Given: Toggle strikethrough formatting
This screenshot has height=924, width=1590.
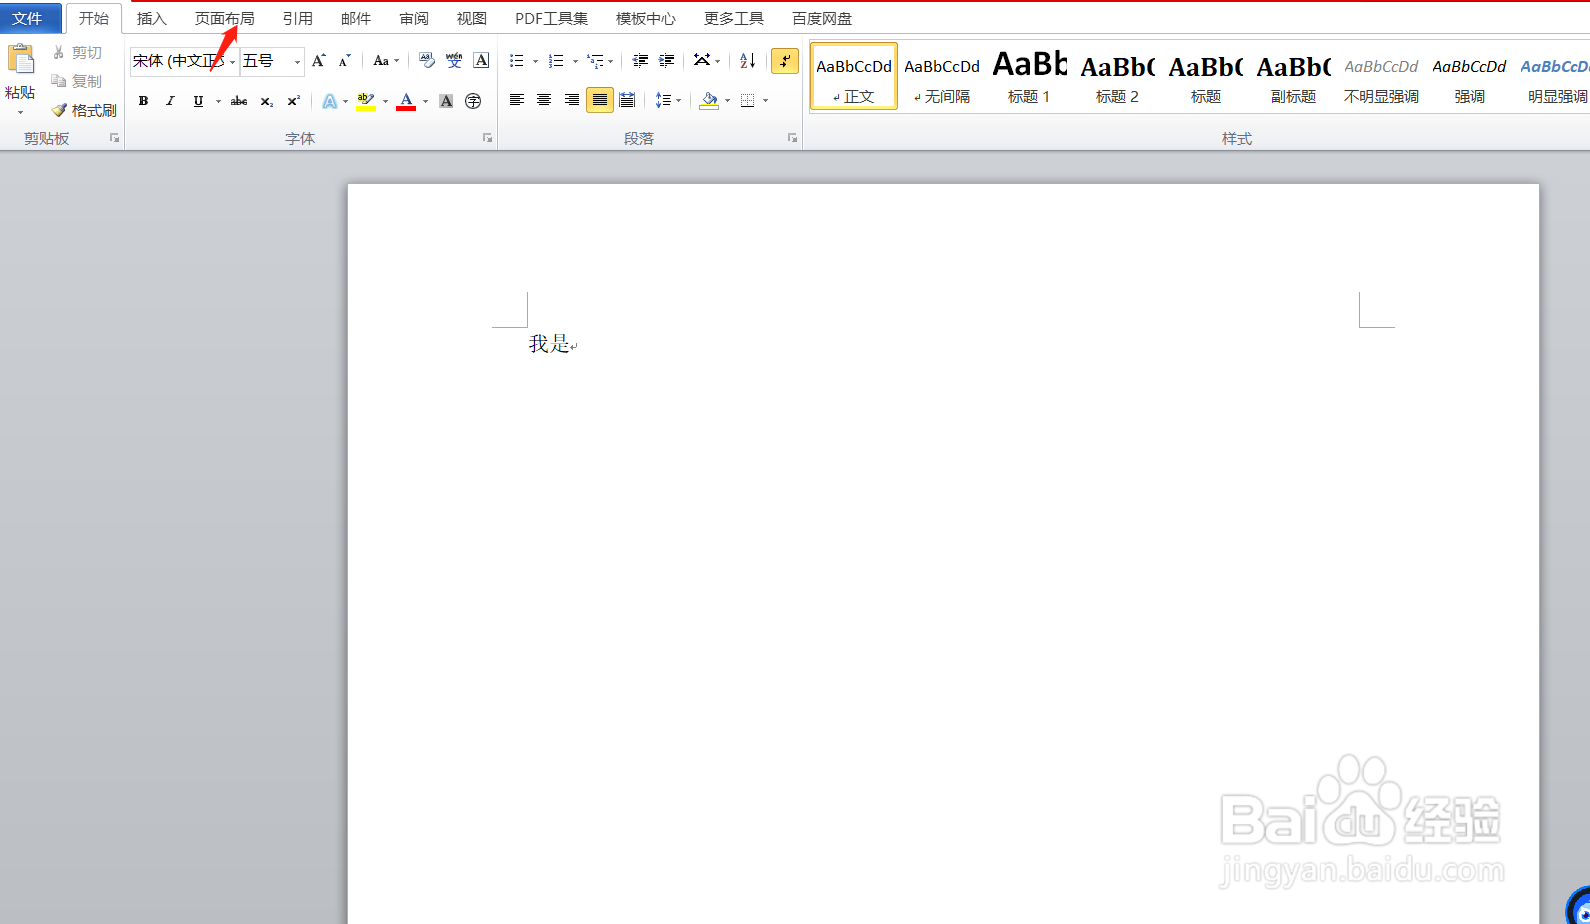Looking at the screenshot, I should (239, 101).
